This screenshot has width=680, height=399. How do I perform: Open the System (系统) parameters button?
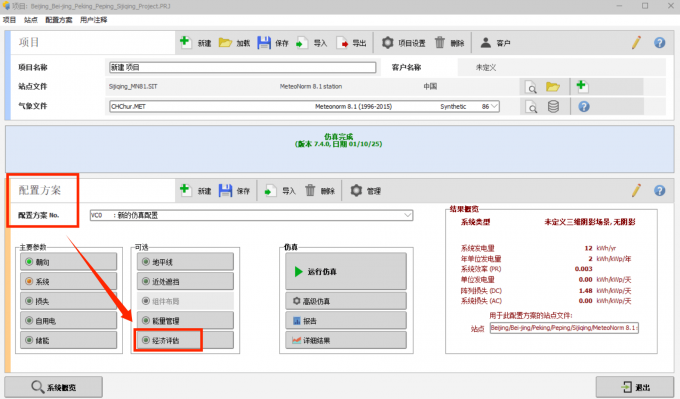pos(68,281)
